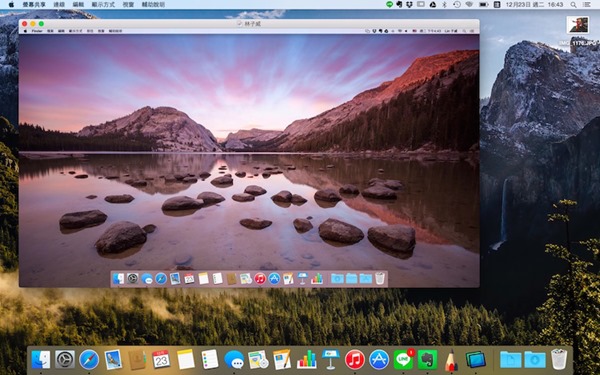The height and width of the screenshot is (375, 600).
Task: Open the pencil app icon in the Dock
Action: 451,360
